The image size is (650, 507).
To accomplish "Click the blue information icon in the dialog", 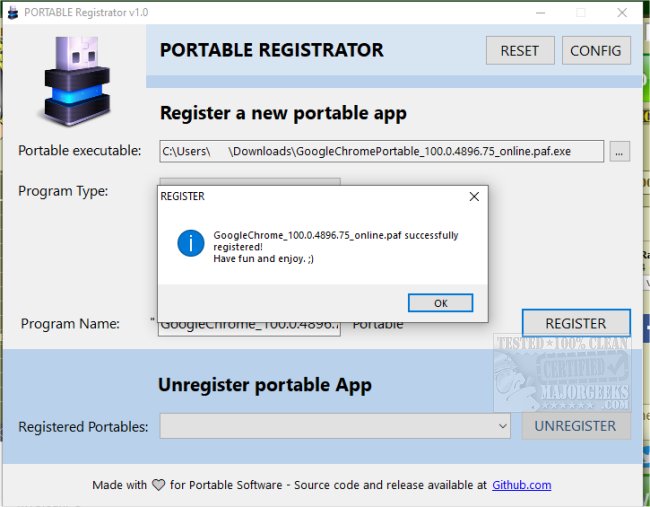I will coord(191,243).
